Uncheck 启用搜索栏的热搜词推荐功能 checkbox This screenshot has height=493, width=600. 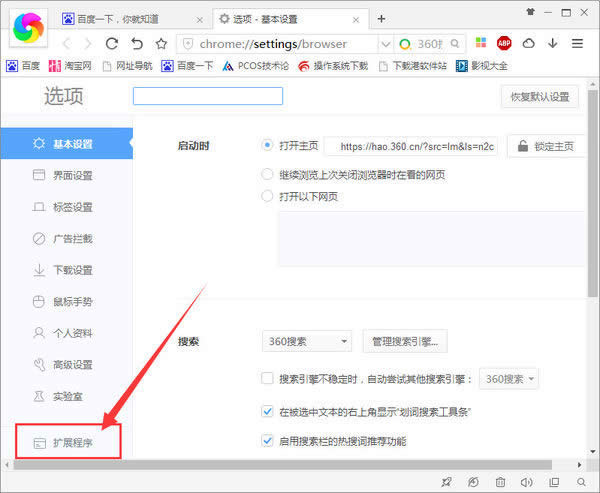pyautogui.click(x=267, y=441)
